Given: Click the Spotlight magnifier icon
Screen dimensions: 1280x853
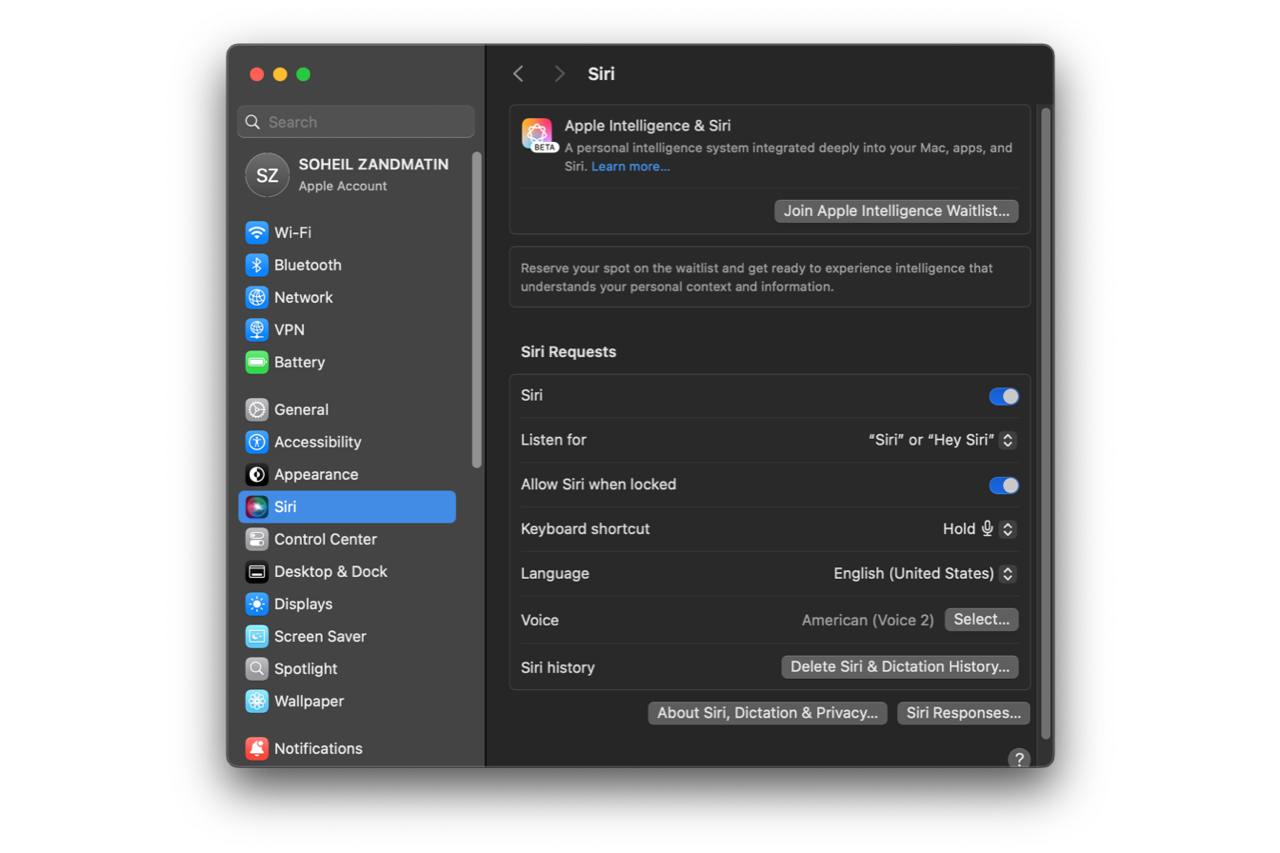Looking at the screenshot, I should pos(257,669).
